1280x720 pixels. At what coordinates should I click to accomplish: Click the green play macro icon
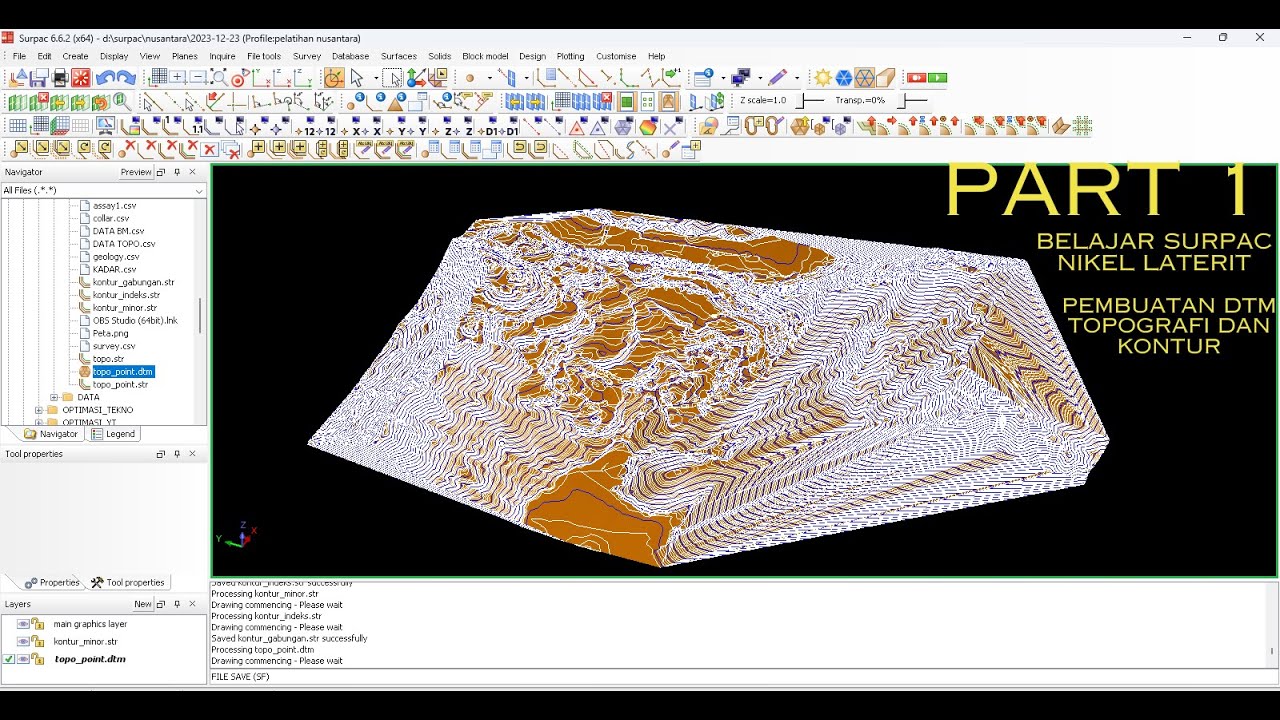click(x=937, y=77)
